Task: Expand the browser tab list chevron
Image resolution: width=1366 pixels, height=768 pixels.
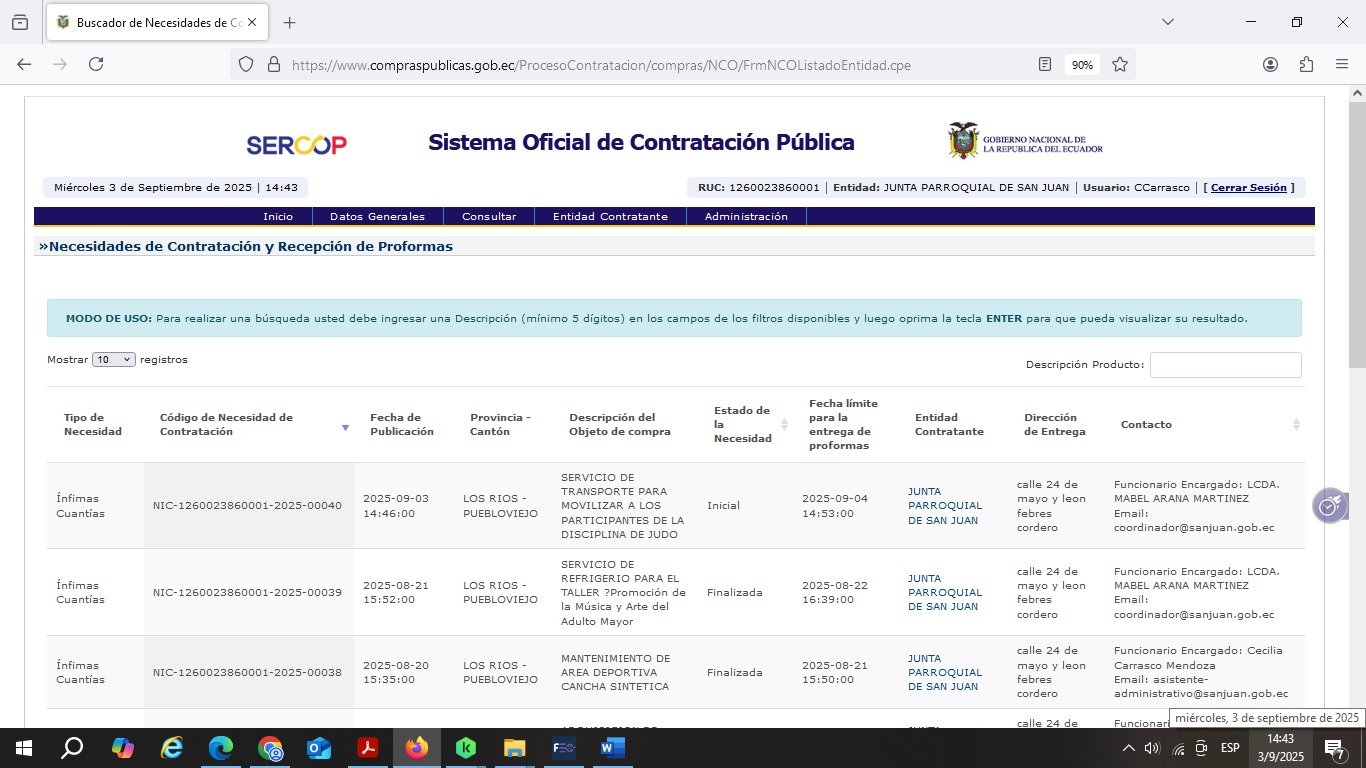Action: 1167,22
